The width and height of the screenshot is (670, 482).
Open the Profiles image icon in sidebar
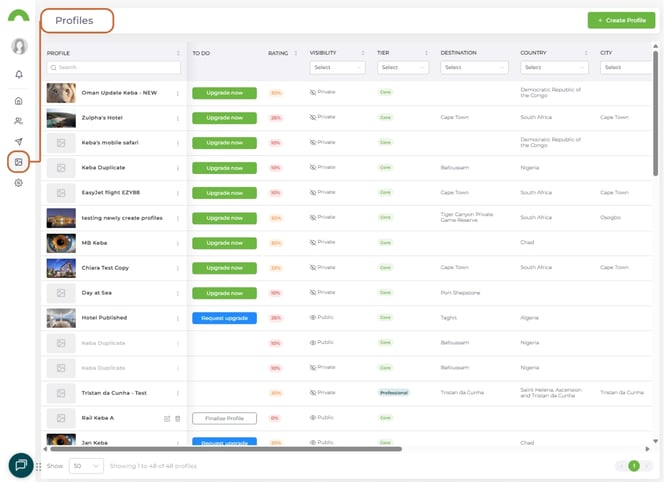pos(18,162)
